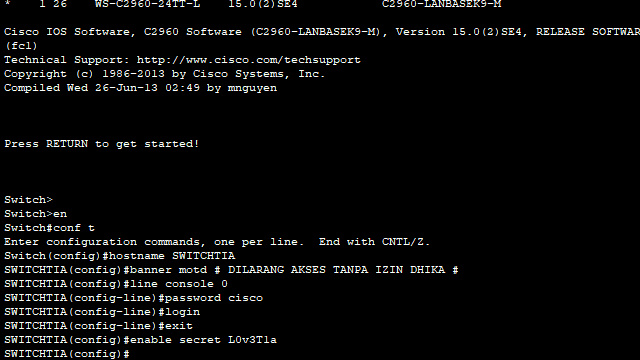The image size is (640, 360).
Task: Select the 'enable secret L0v3T1a' command line
Action: tap(140, 340)
